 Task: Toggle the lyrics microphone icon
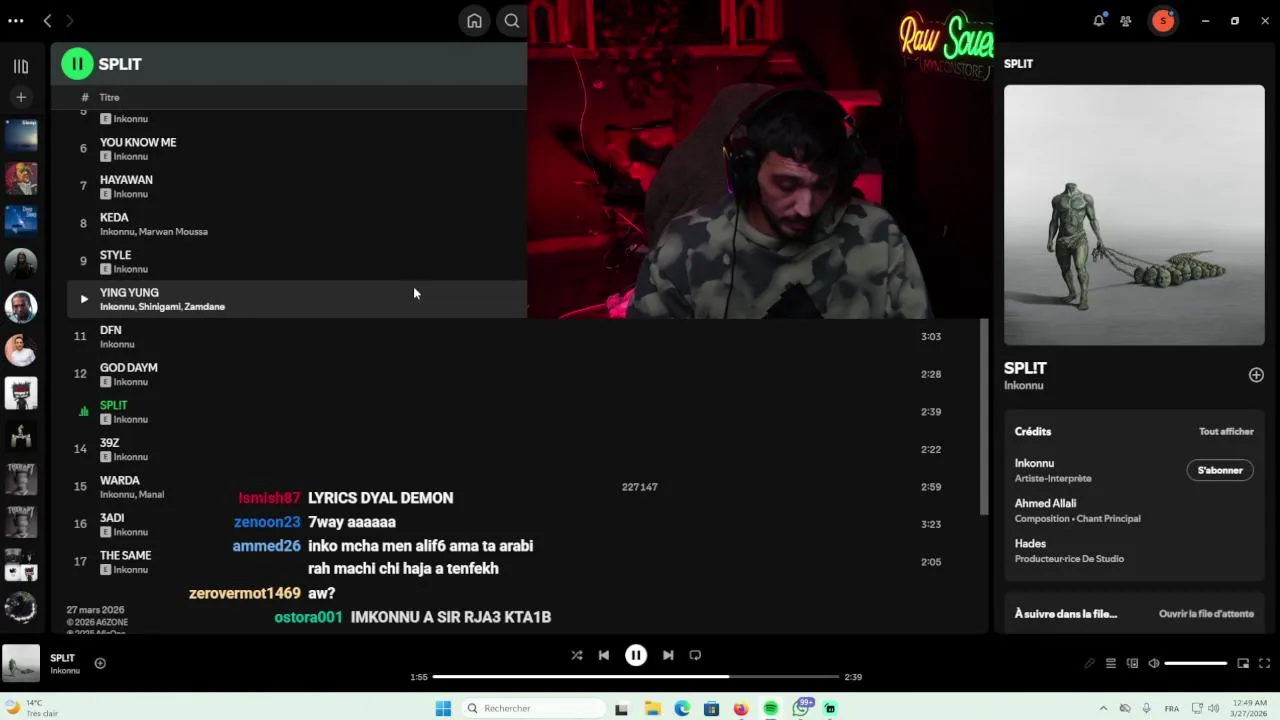tap(1090, 663)
